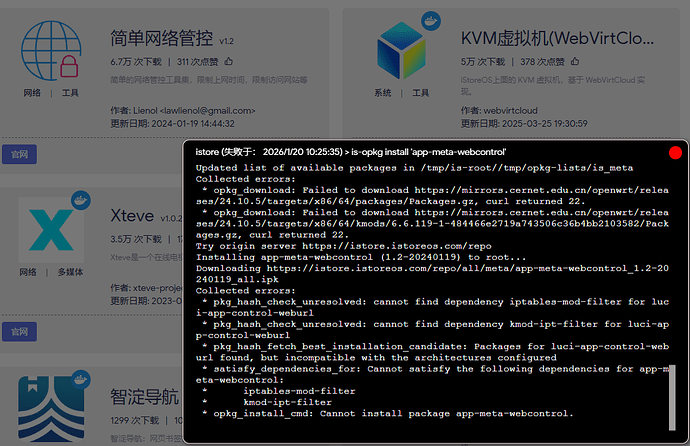Close the istore log with red dot

tap(675, 153)
